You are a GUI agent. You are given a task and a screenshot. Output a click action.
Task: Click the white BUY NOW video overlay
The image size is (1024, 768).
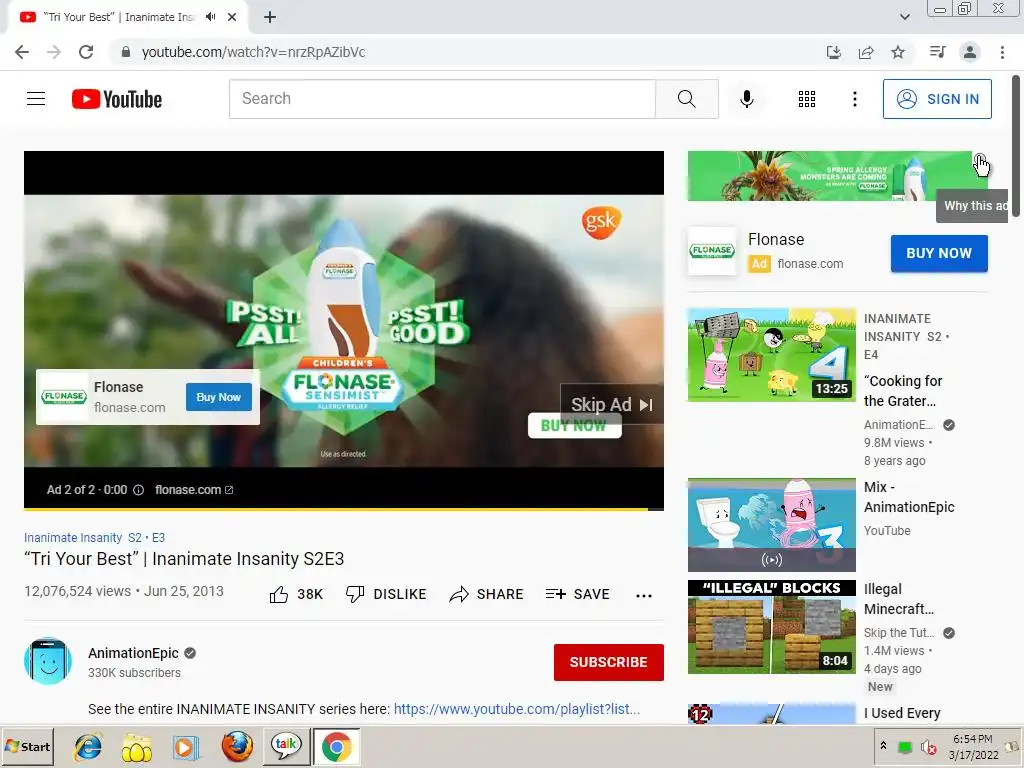tap(574, 426)
